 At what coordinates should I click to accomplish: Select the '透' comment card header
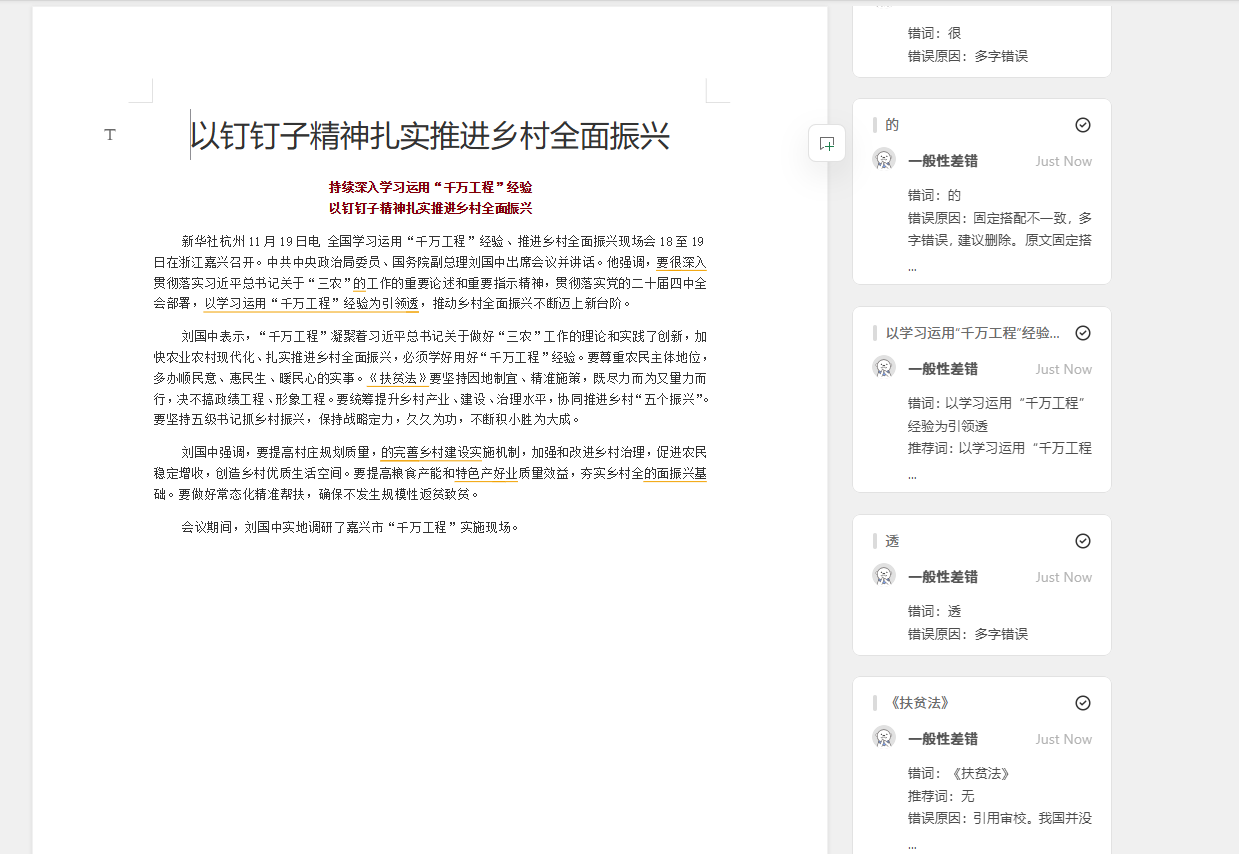point(892,541)
